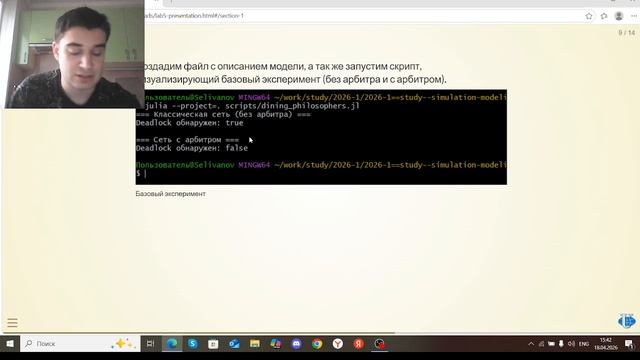
Task: Open network status tray icon
Action: pyautogui.click(x=541, y=344)
